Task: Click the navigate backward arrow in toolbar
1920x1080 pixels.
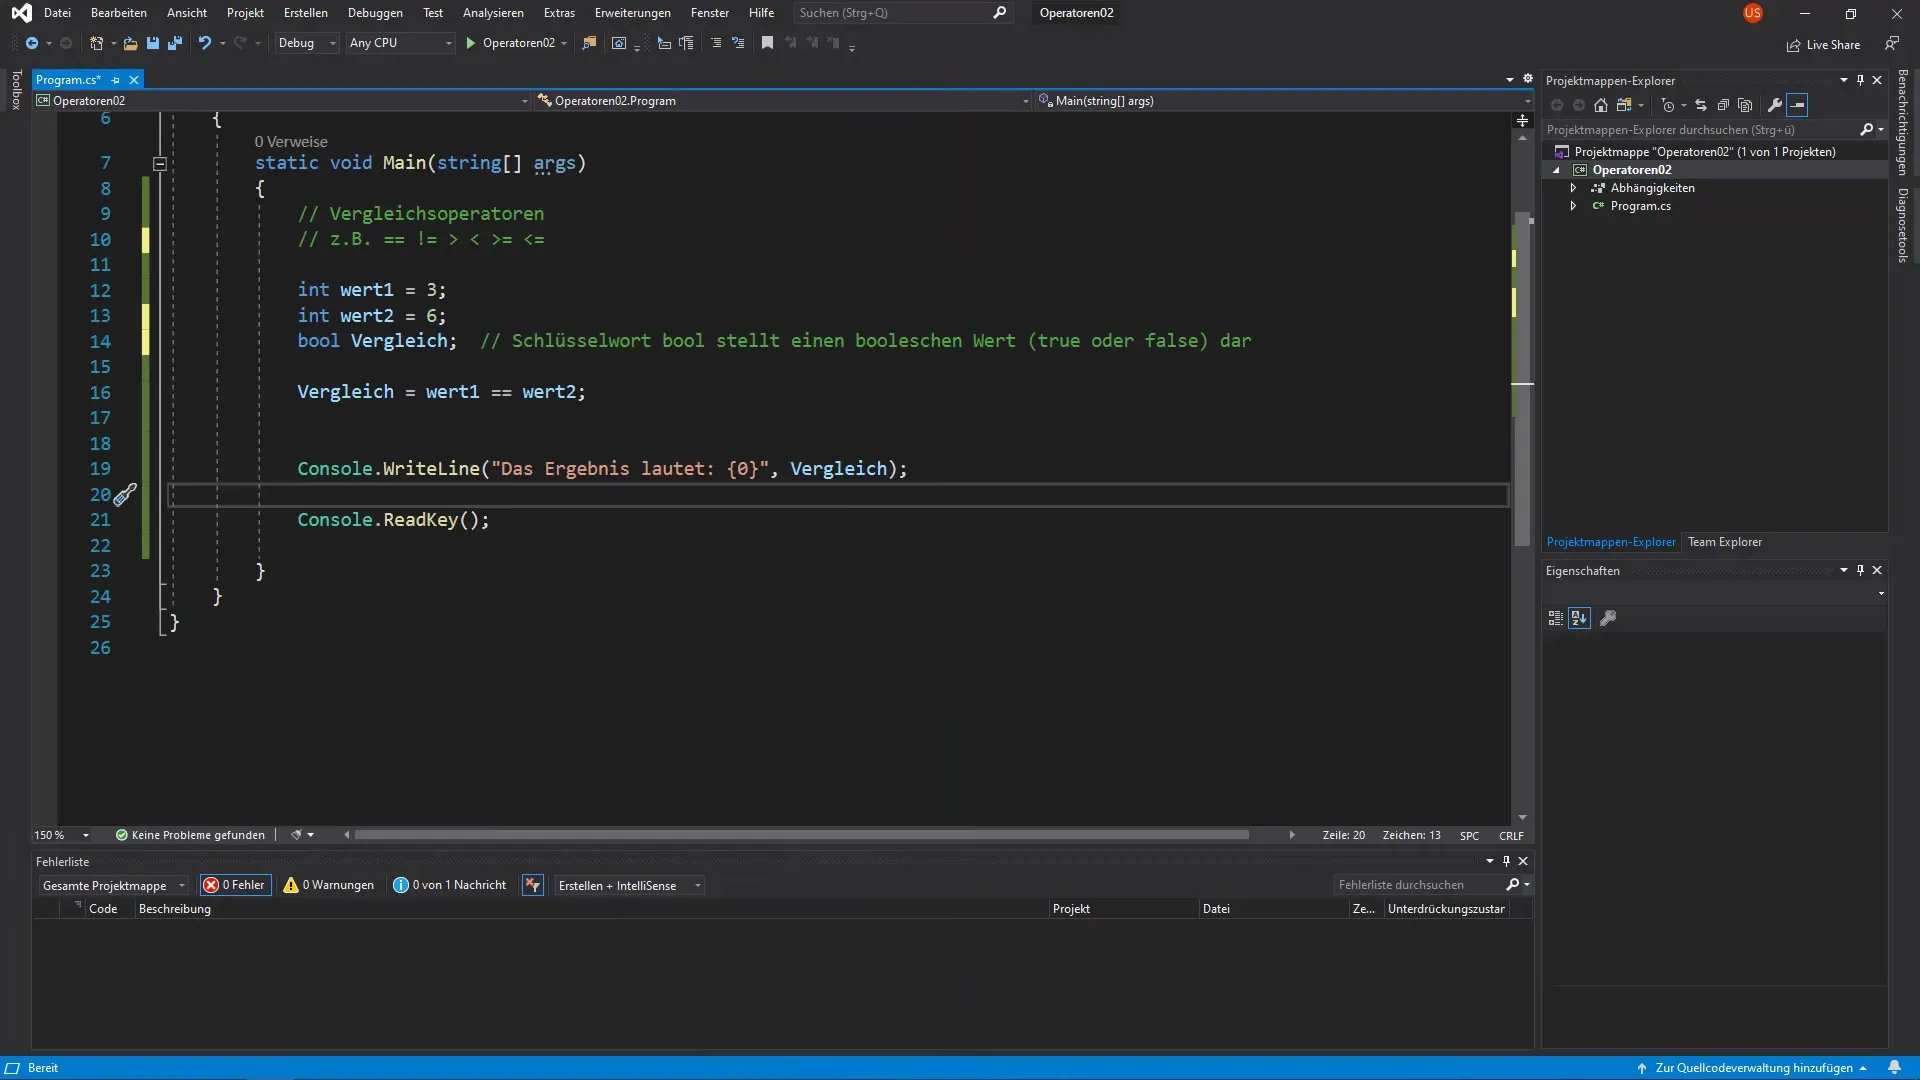Action: 32,43
